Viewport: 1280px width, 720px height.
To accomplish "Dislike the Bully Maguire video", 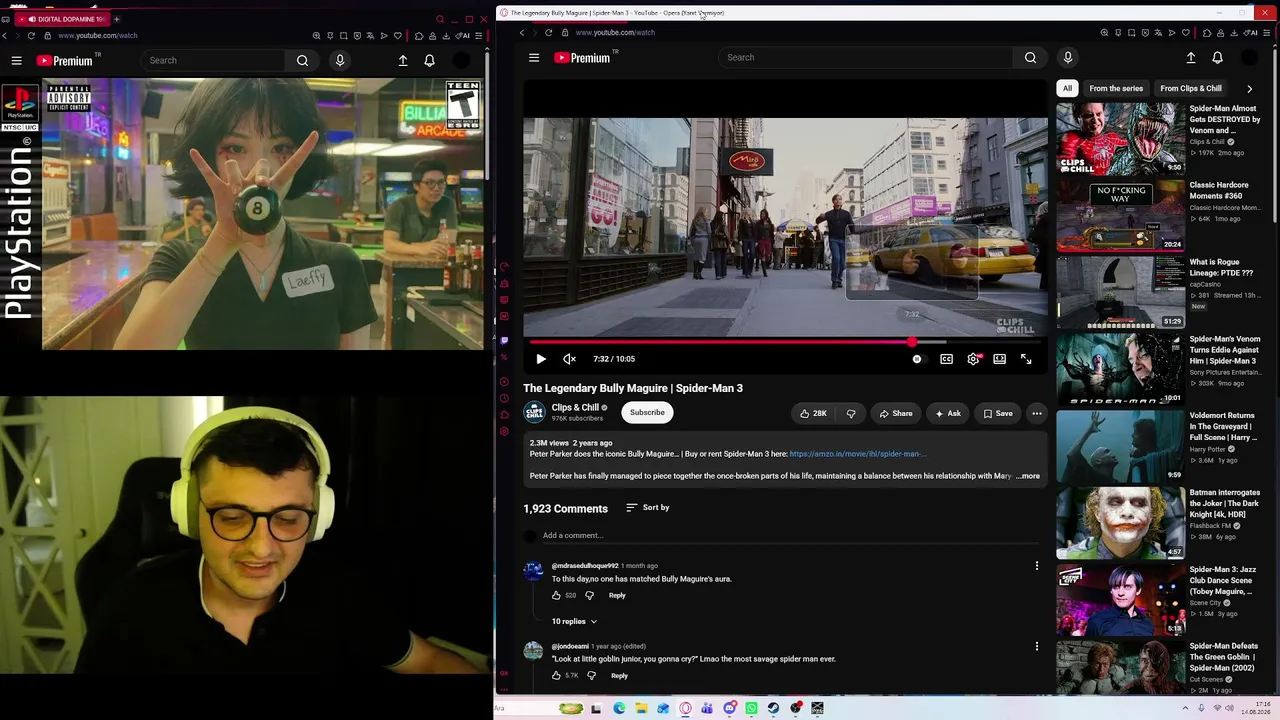I will (851, 413).
